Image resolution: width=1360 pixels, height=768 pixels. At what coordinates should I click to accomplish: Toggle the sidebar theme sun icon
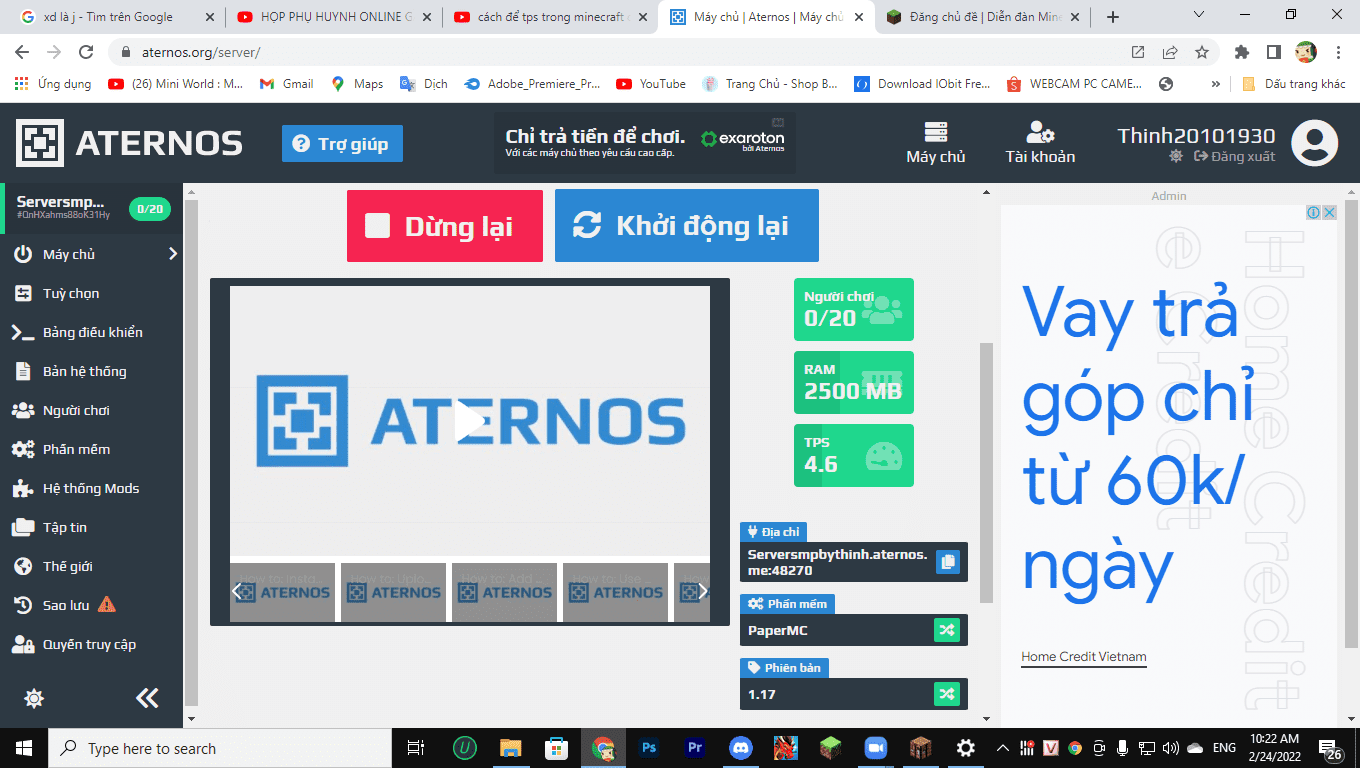point(34,698)
